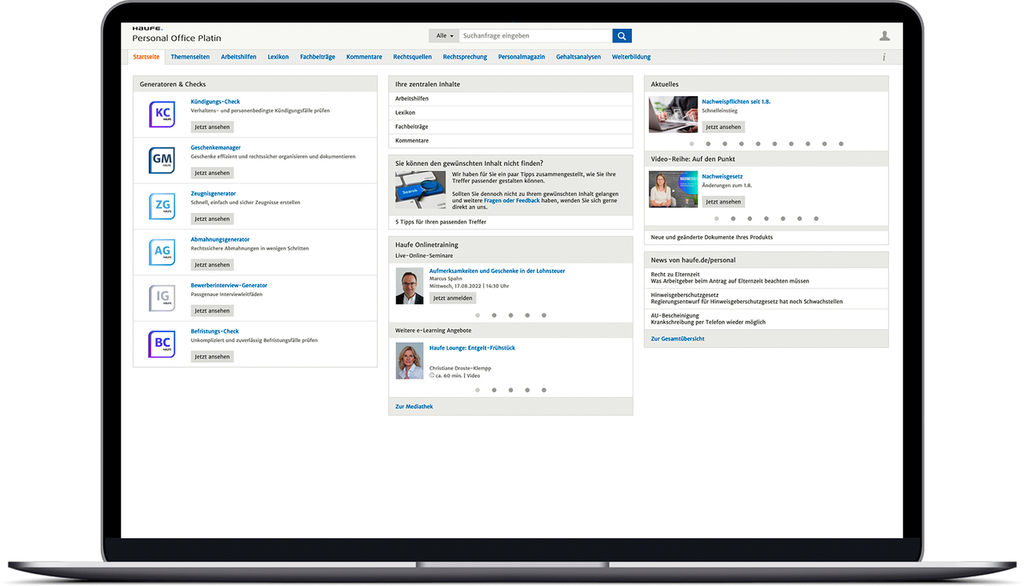This screenshot has width=1024, height=586.
Task: Switch to the Startseite tab
Action: 146,57
